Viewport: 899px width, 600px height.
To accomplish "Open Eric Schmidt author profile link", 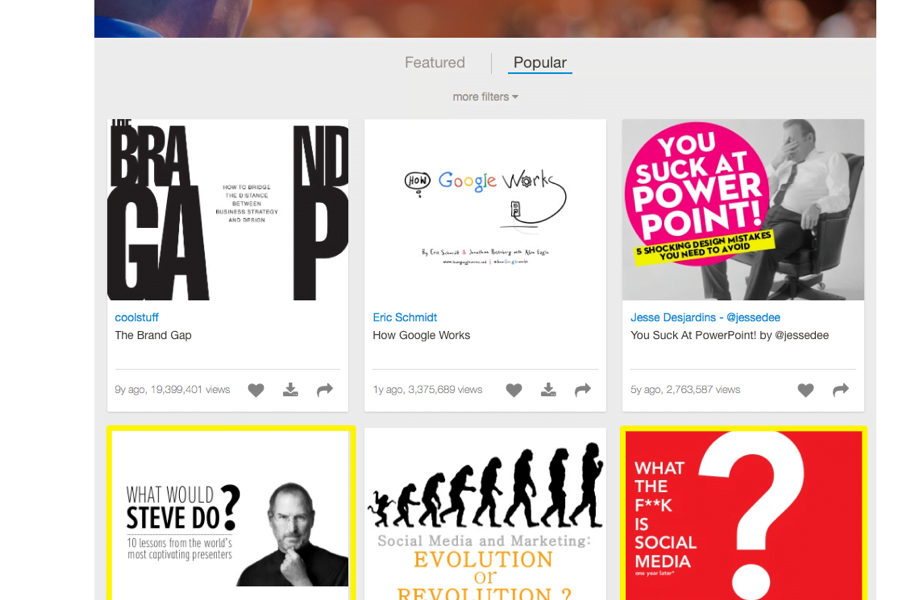I will pos(405,317).
